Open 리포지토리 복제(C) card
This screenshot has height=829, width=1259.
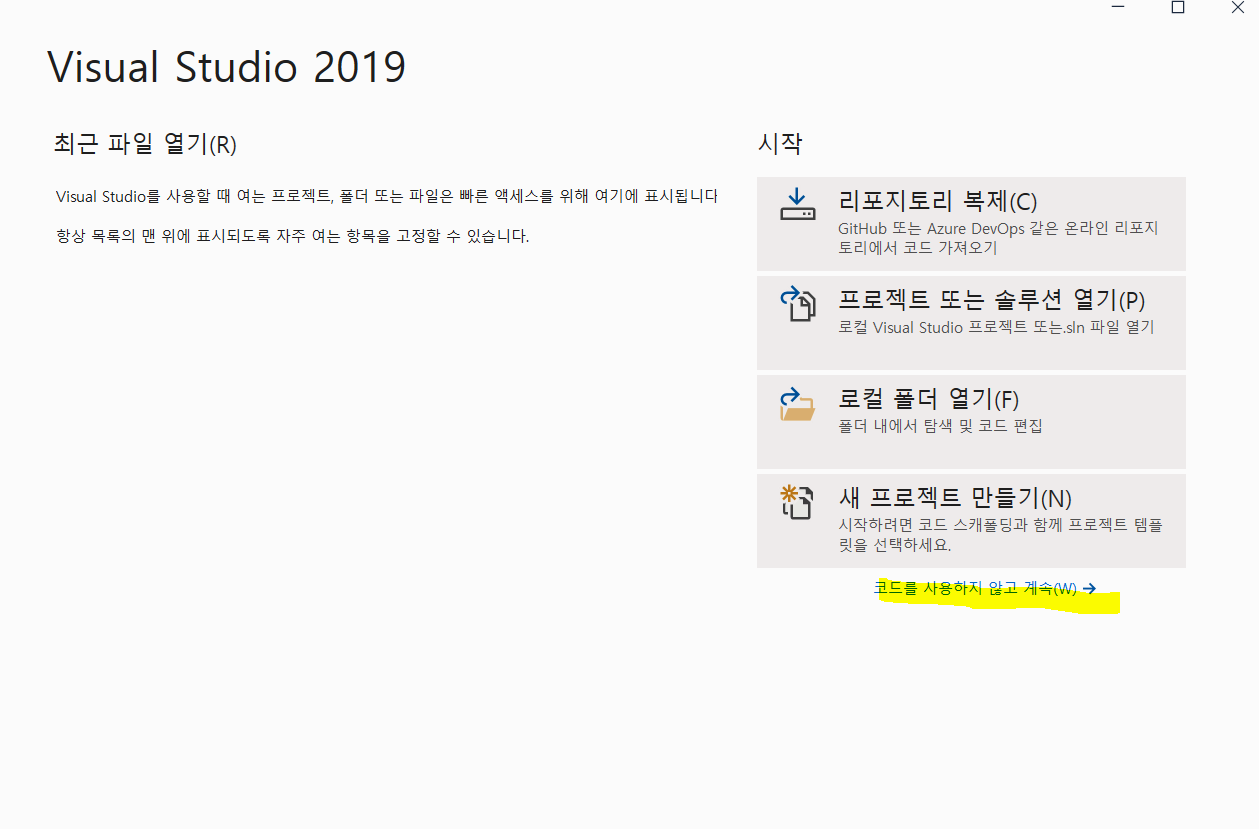[971, 224]
